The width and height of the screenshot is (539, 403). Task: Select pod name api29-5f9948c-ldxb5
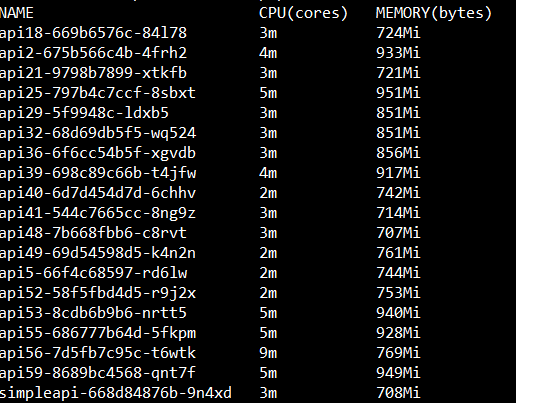(84, 113)
